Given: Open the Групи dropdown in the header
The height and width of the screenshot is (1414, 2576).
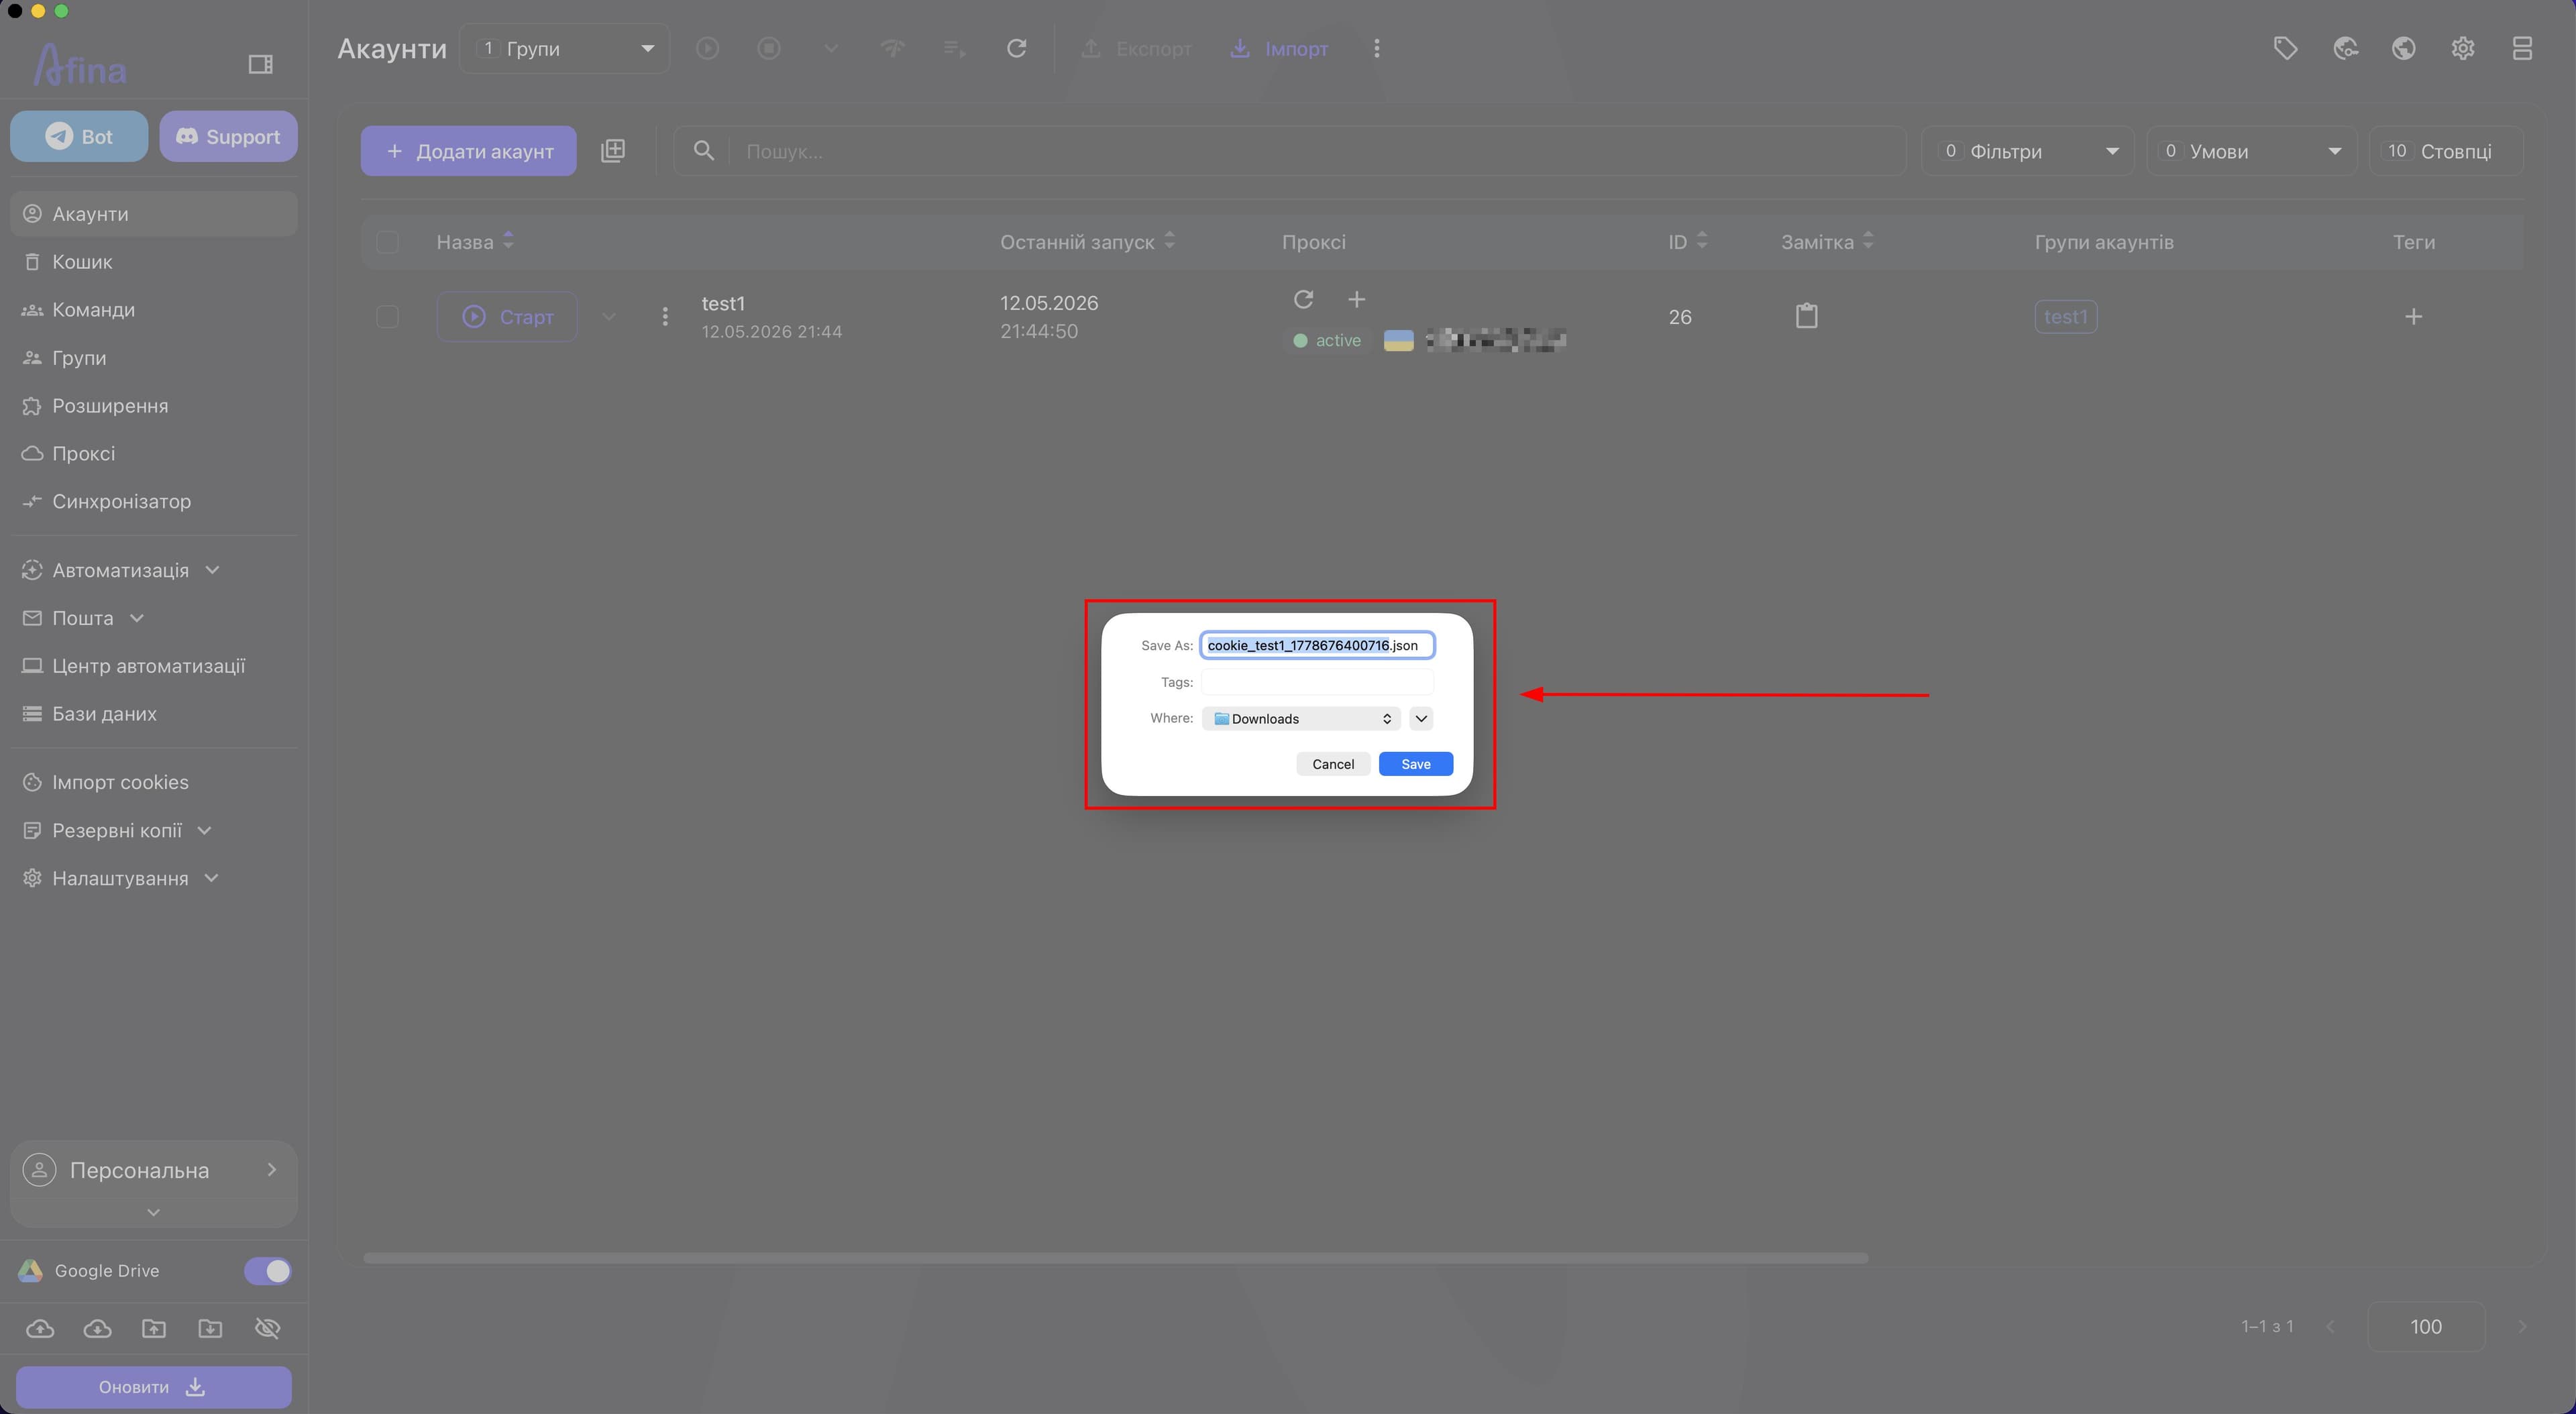Looking at the screenshot, I should point(564,48).
